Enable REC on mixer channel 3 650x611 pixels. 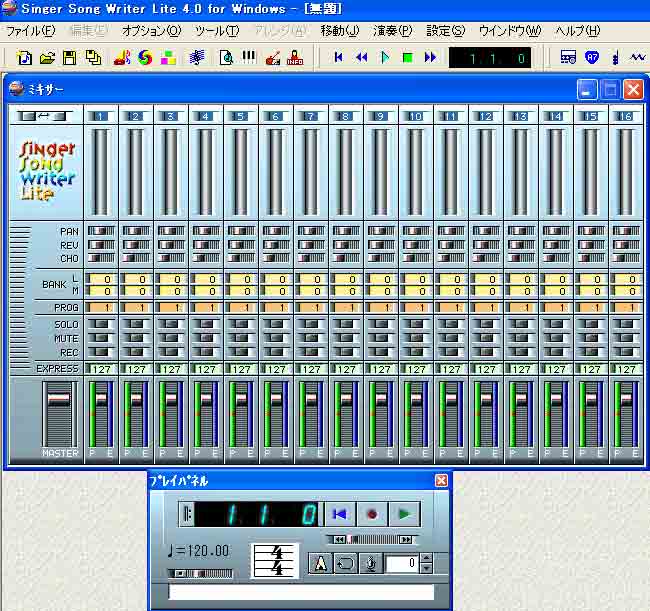(170, 352)
